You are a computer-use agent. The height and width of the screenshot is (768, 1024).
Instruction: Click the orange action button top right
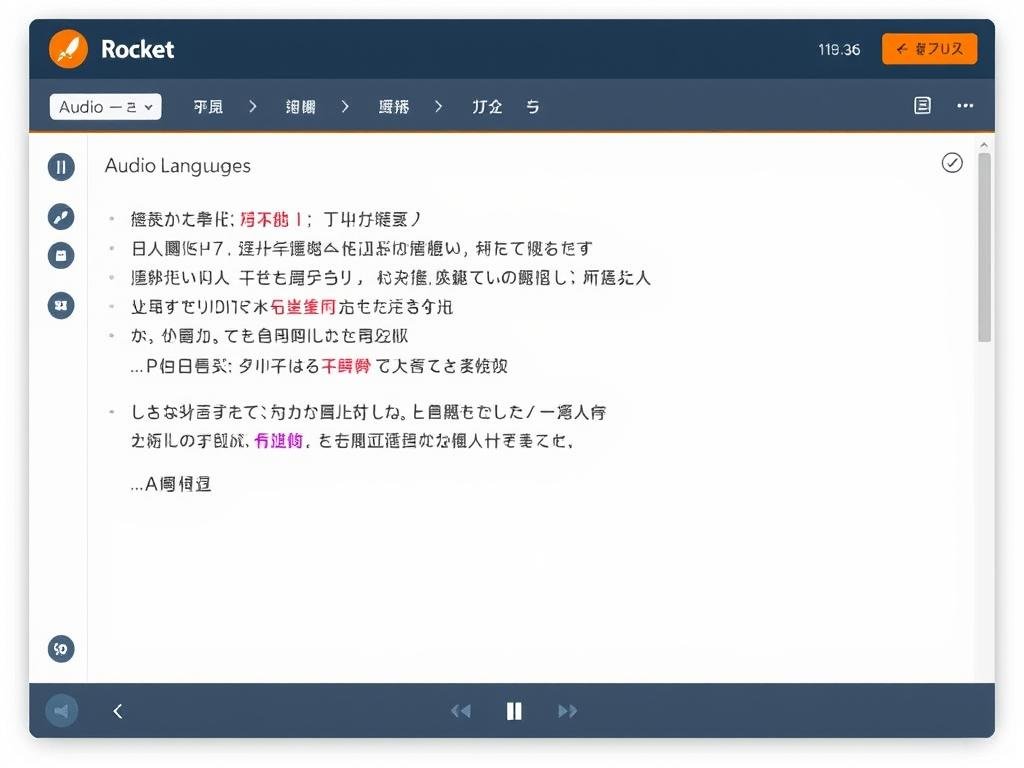(929, 48)
